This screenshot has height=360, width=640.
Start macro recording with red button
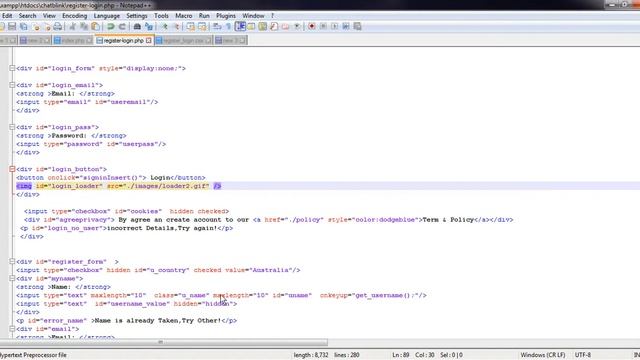pos(312,27)
